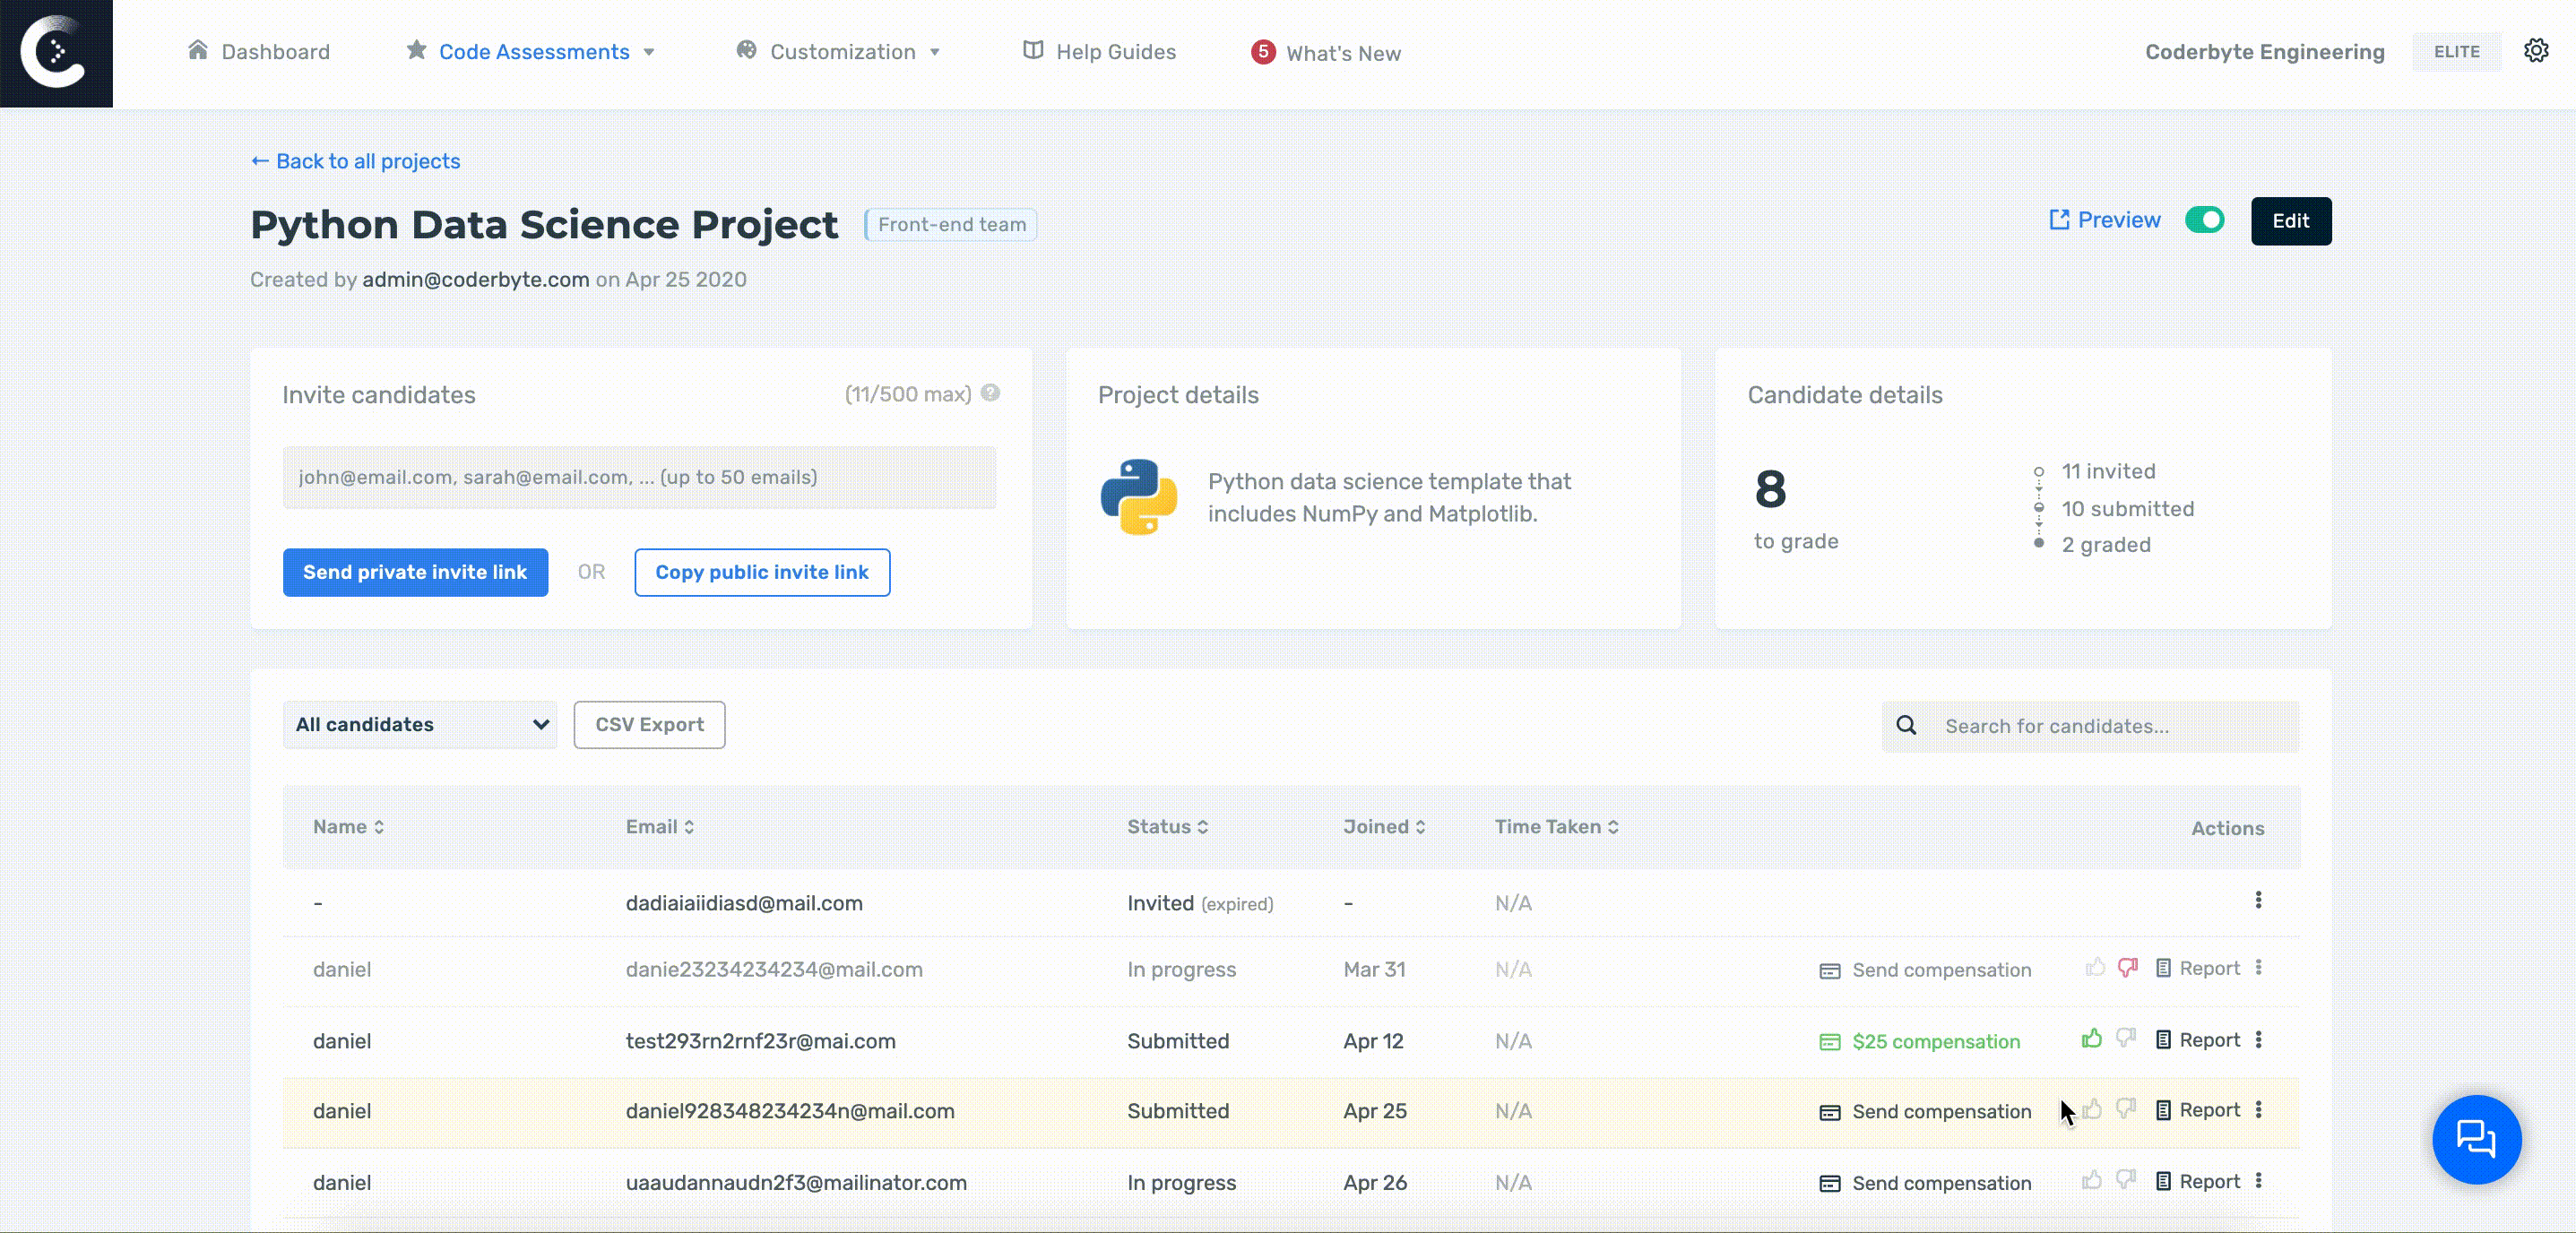2576x1233 pixels.
Task: Expand the Customization menu
Action: (839, 51)
